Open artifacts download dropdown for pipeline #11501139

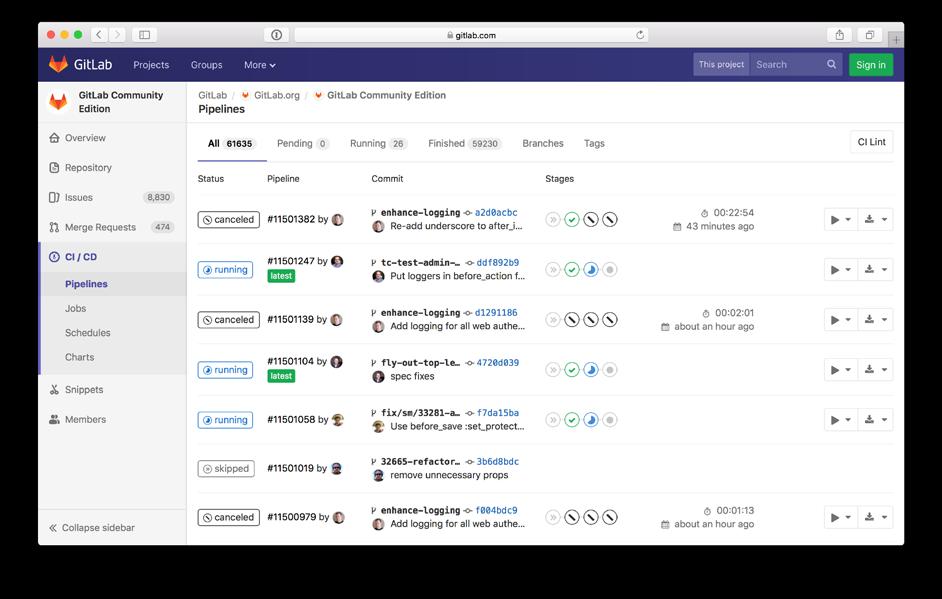(876, 320)
